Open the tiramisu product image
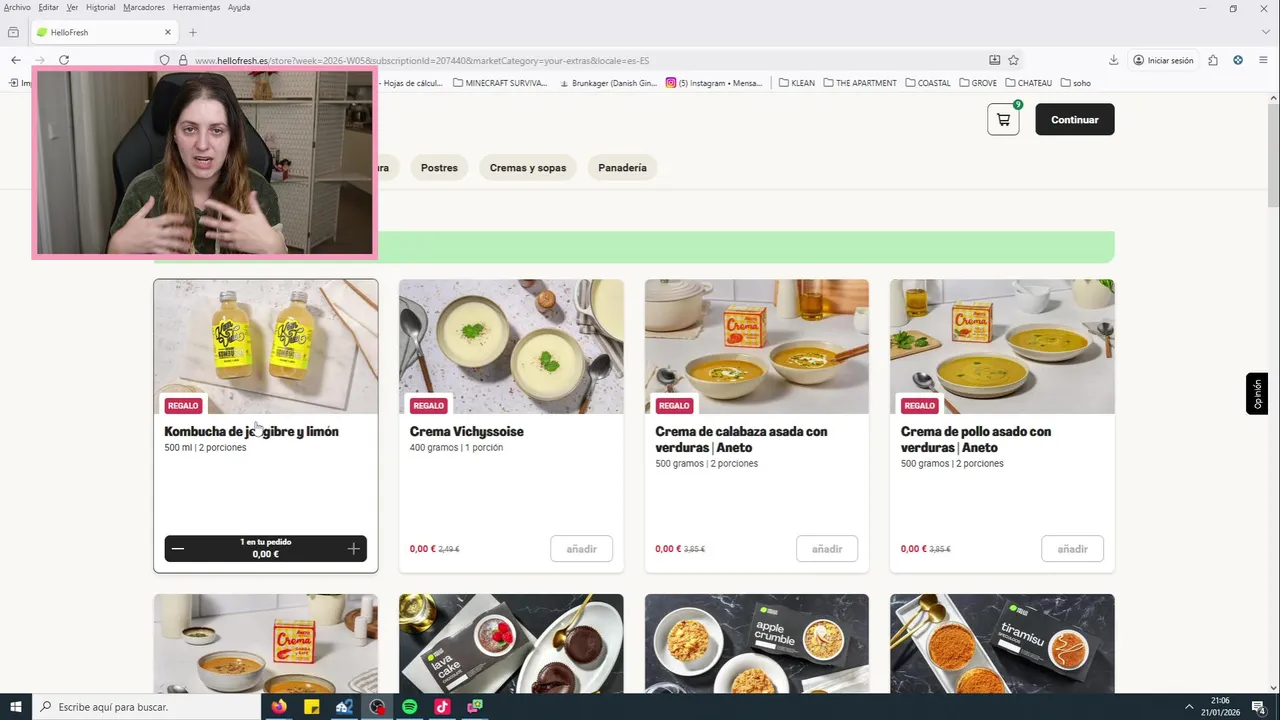 (1002, 644)
